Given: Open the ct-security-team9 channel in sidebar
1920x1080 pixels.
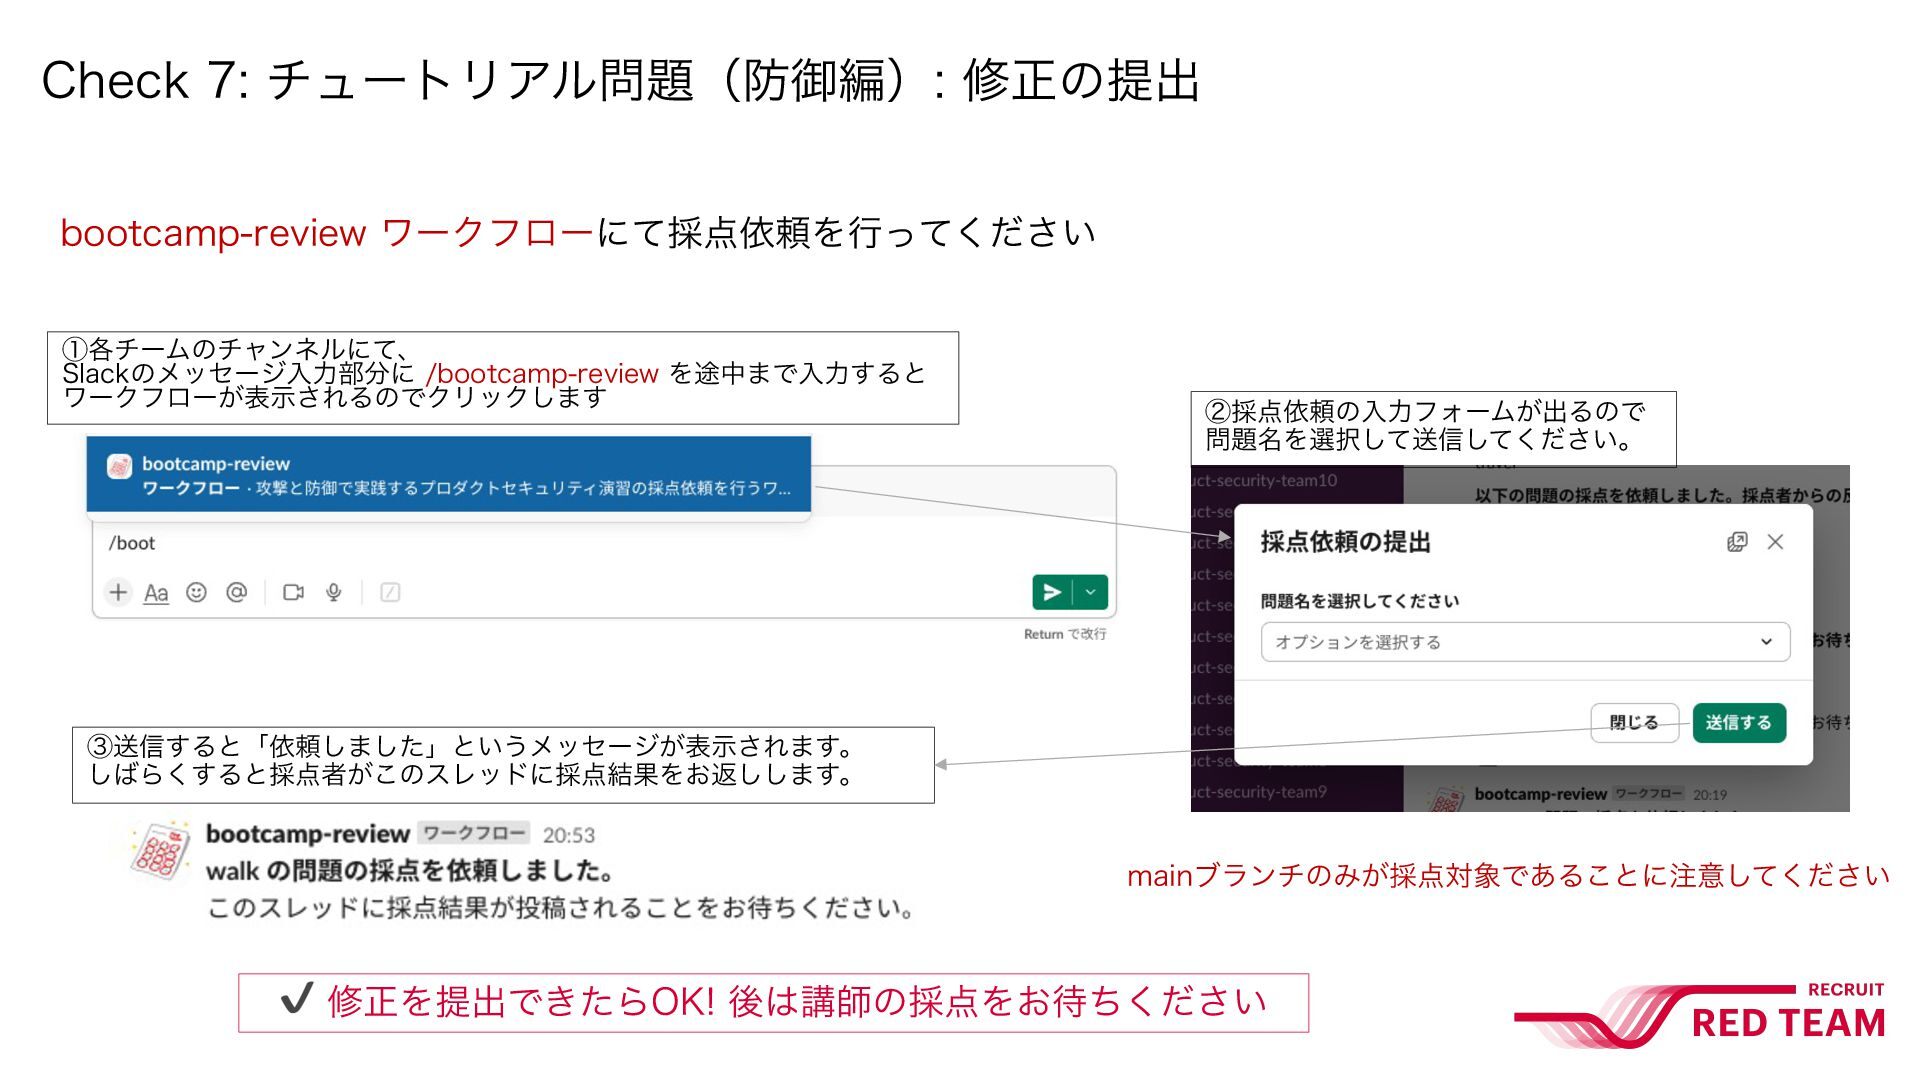Looking at the screenshot, I should pyautogui.click(x=1260, y=792).
